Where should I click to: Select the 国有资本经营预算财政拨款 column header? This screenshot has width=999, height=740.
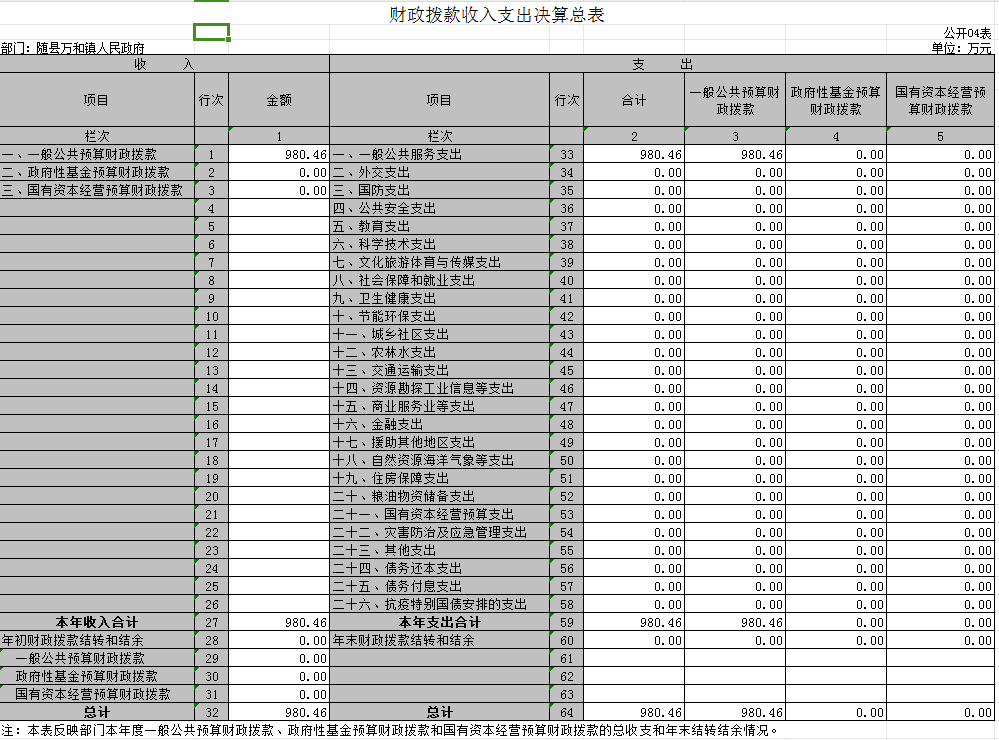tap(940, 100)
